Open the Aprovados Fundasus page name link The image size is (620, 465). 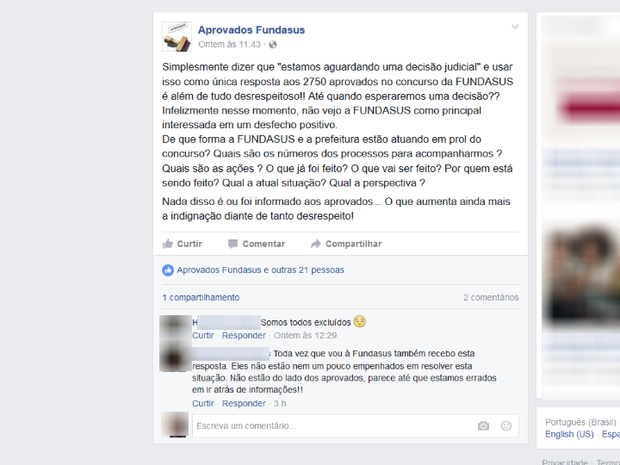coord(251,30)
